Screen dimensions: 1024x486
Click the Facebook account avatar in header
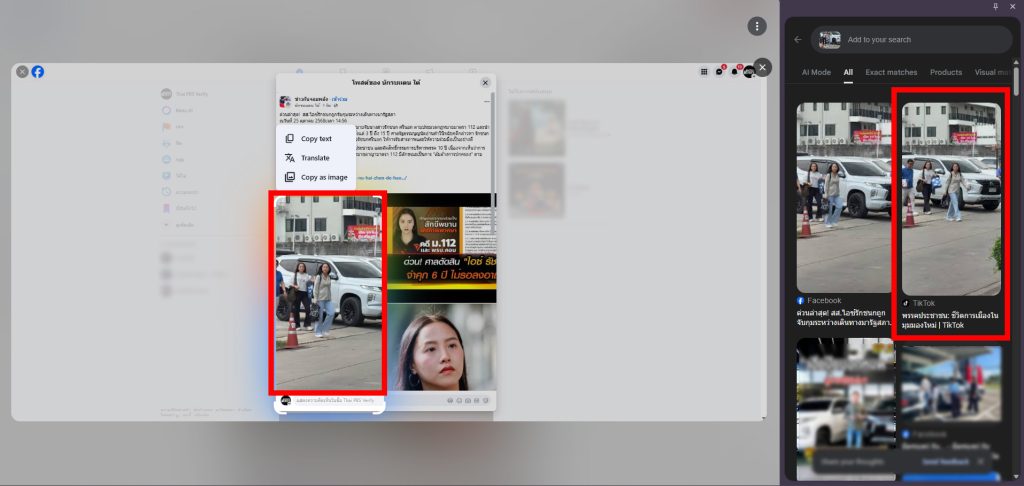[x=749, y=72]
